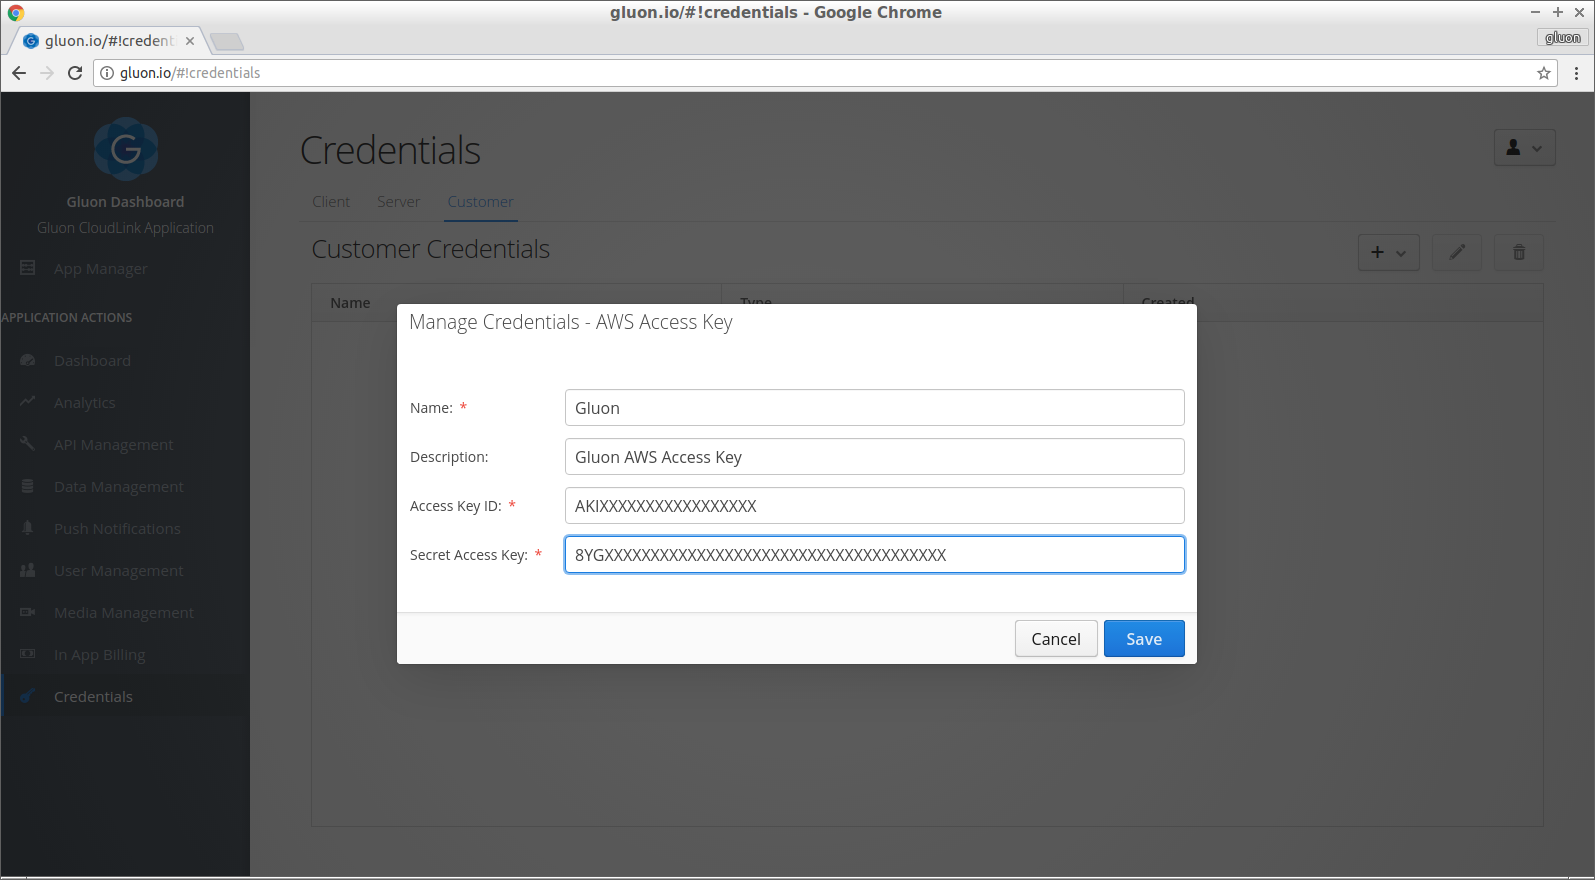
Task: Click the Save button in the dialog
Action: [1144, 639]
